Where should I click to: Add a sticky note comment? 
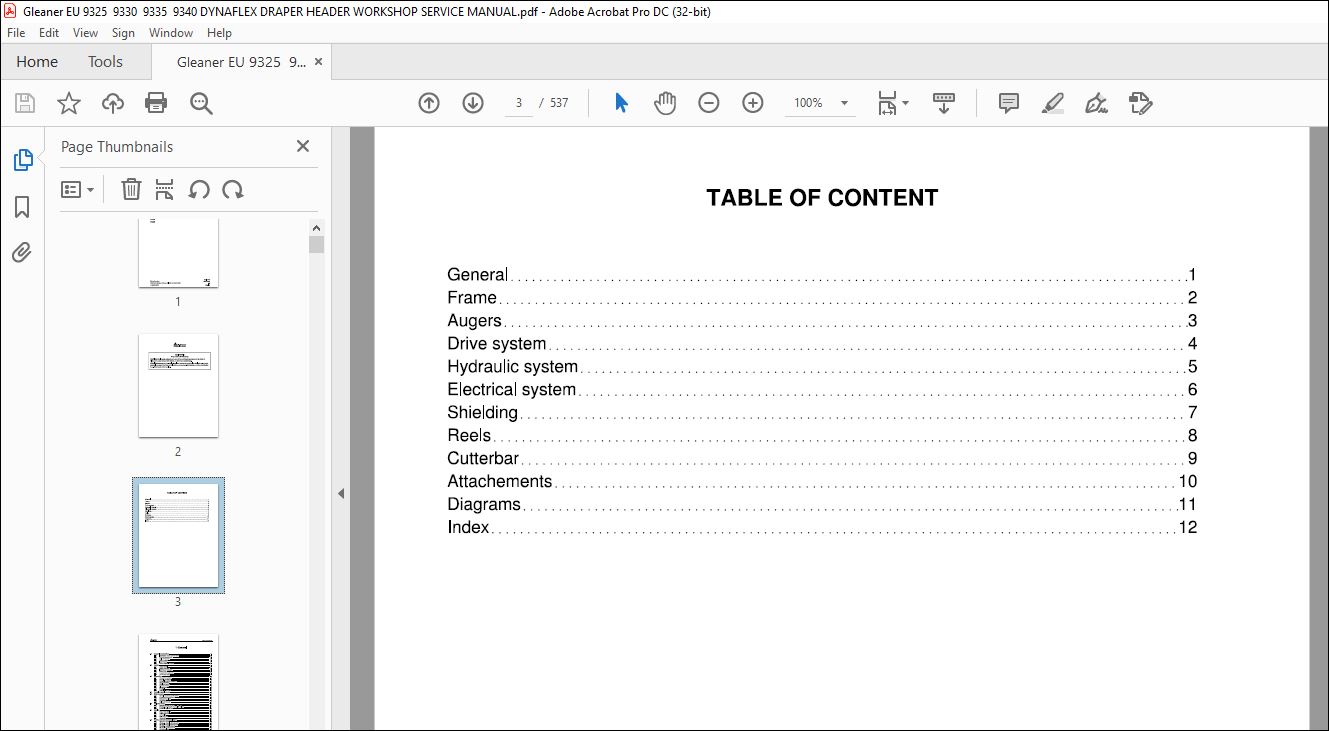coord(1009,103)
